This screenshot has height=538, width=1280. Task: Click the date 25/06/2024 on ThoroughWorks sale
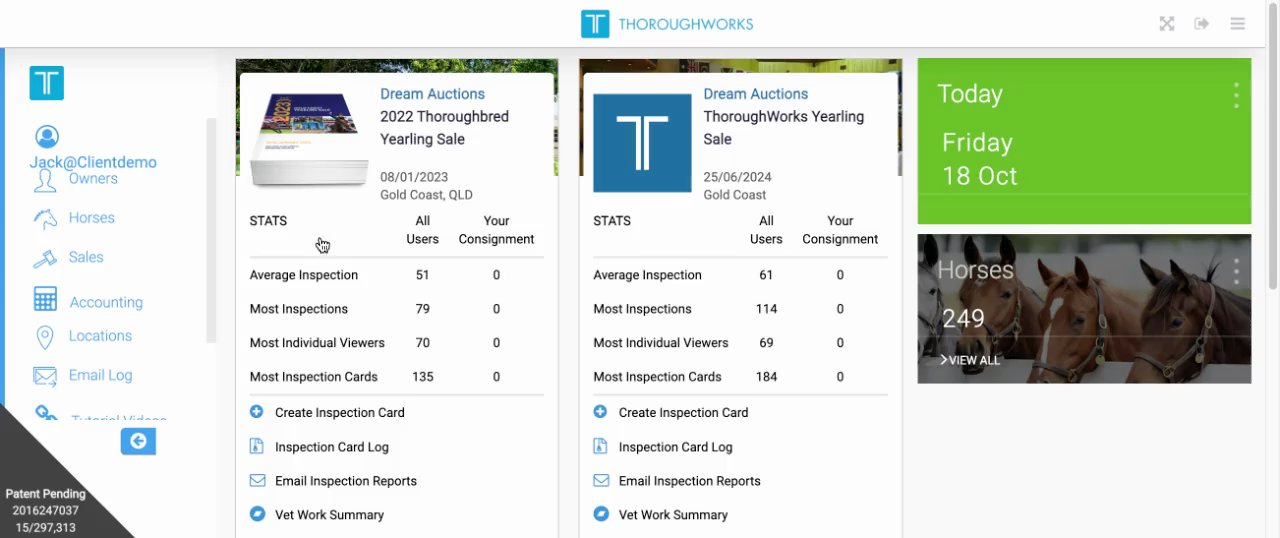(738, 177)
